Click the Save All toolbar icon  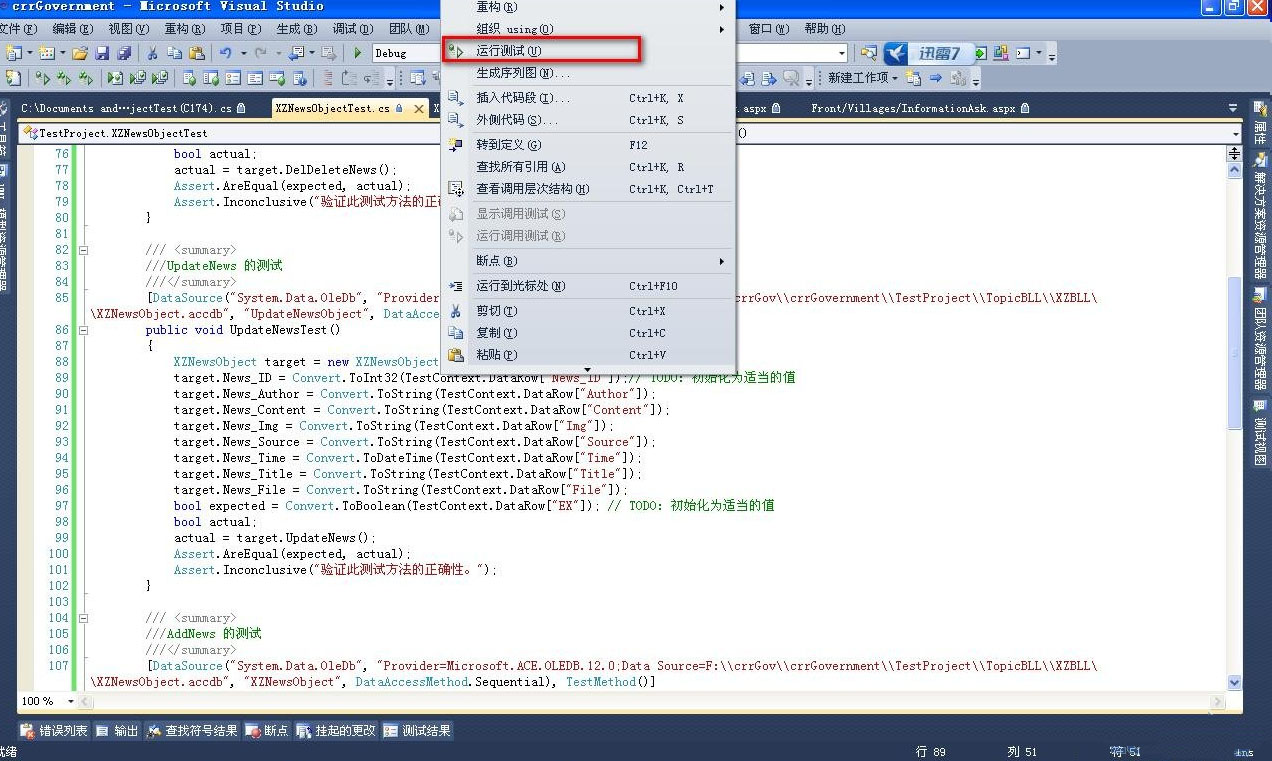(x=124, y=53)
